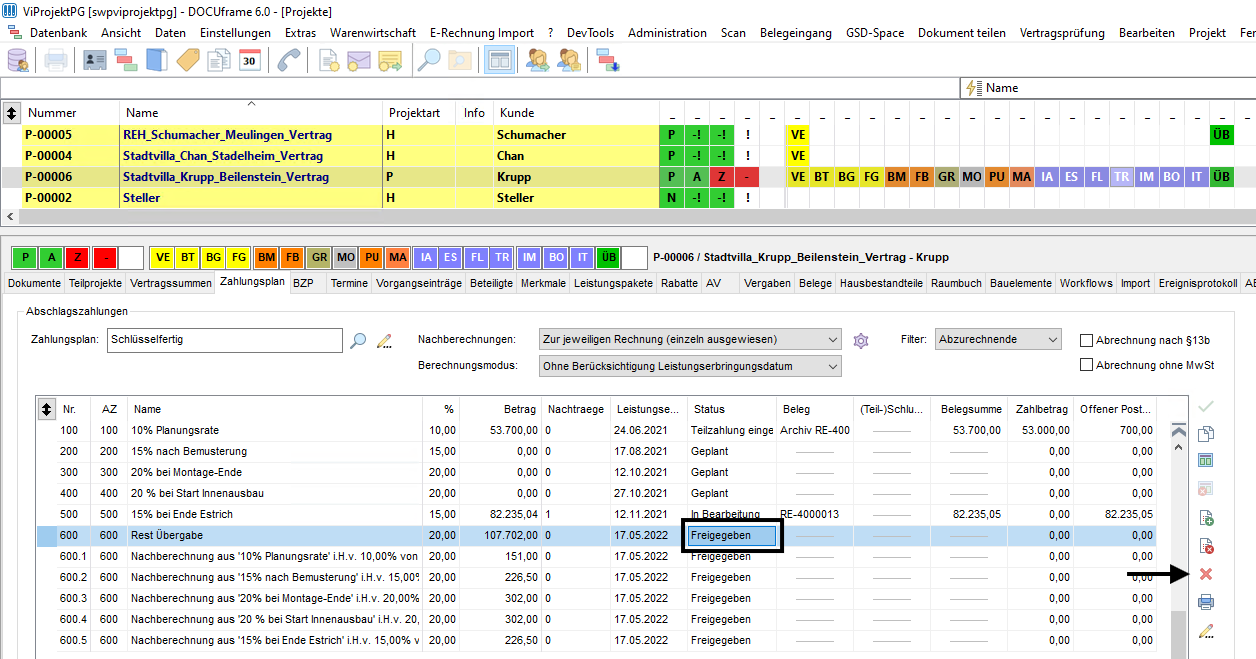Click the flowchart with blue down-arrow icon
The height and width of the screenshot is (659, 1256).
pos(608,60)
